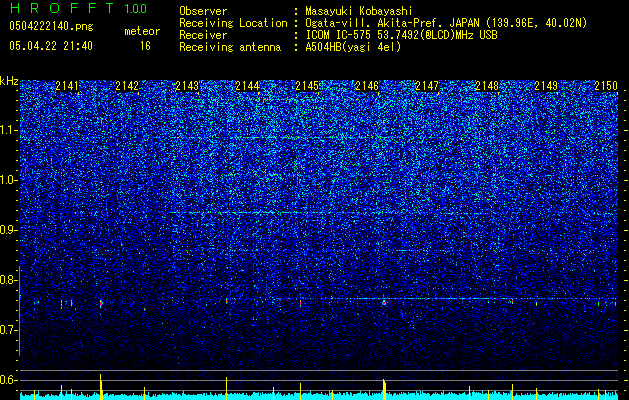Screen dimensions: 629x400
Task: Click the 2147 time marker
Action: click(x=427, y=86)
